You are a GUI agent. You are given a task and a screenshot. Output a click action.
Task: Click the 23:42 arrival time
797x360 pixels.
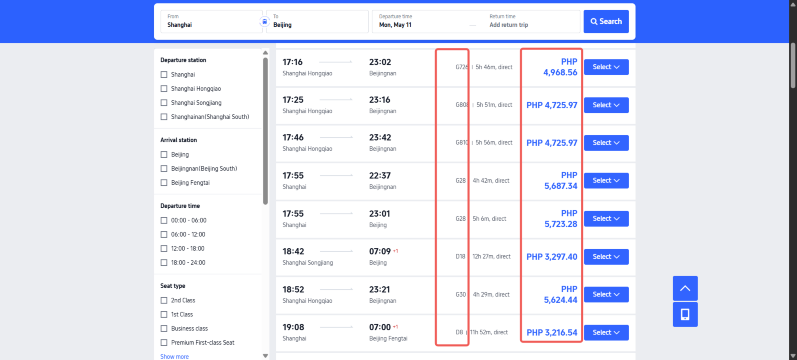(380, 138)
